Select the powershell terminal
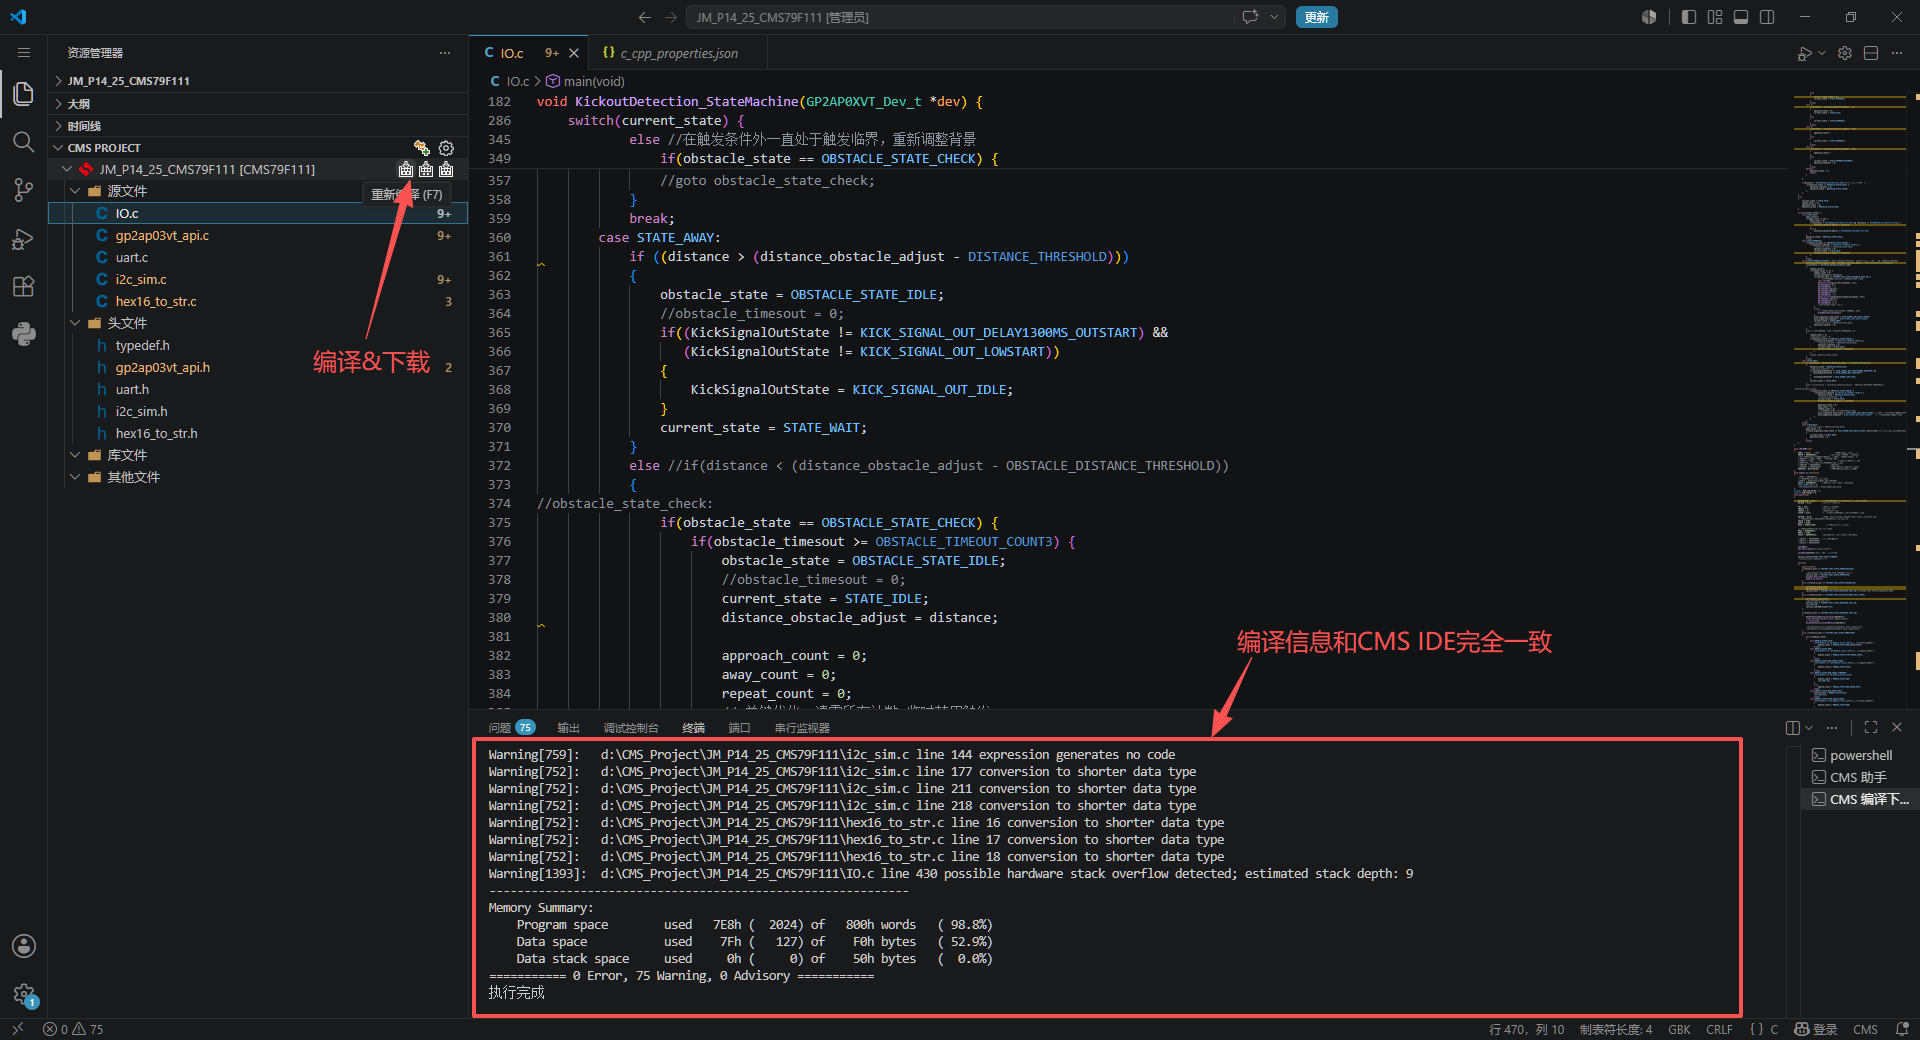1920x1040 pixels. [1859, 755]
